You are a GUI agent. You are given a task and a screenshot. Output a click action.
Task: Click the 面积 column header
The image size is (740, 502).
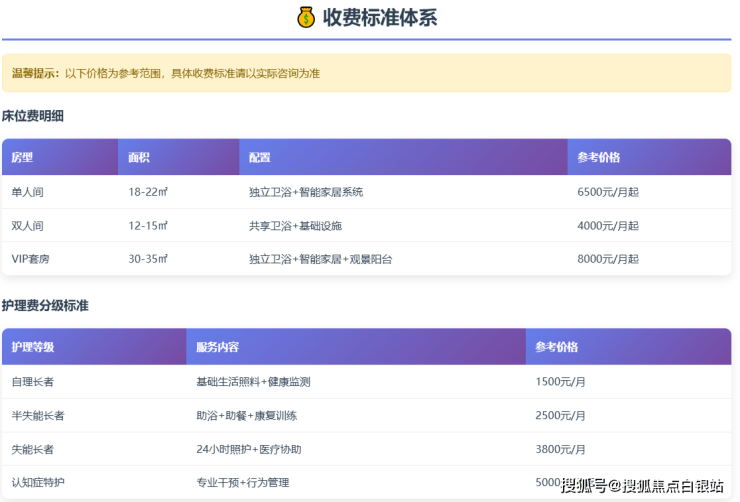139,157
